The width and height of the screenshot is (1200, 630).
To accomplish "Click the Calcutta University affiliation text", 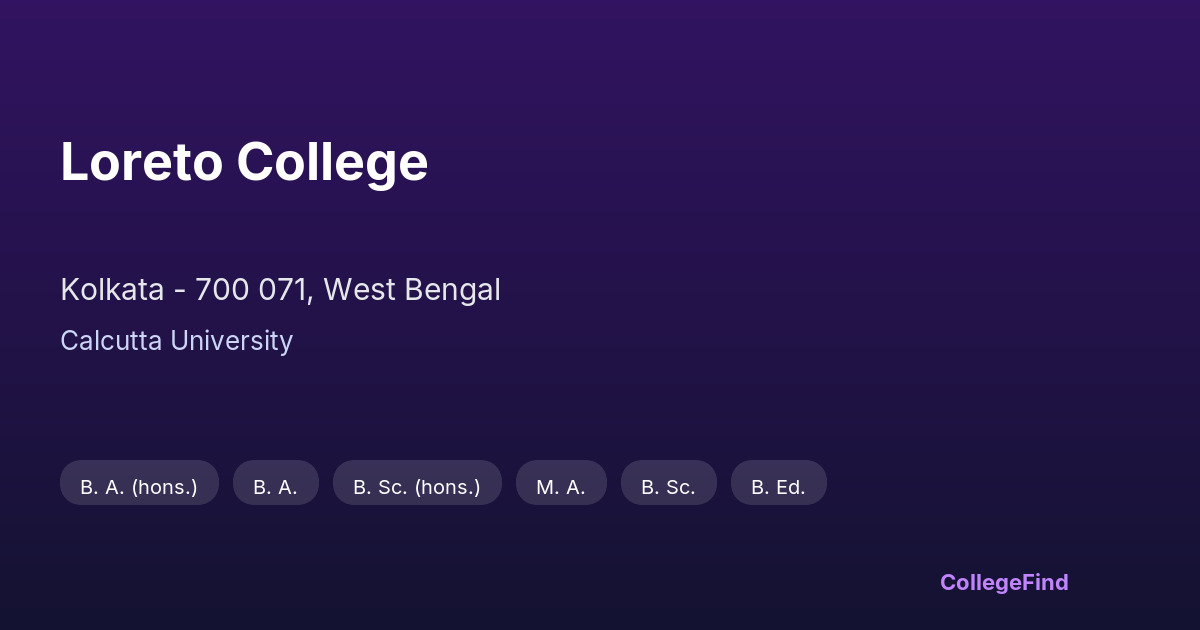I will point(176,341).
